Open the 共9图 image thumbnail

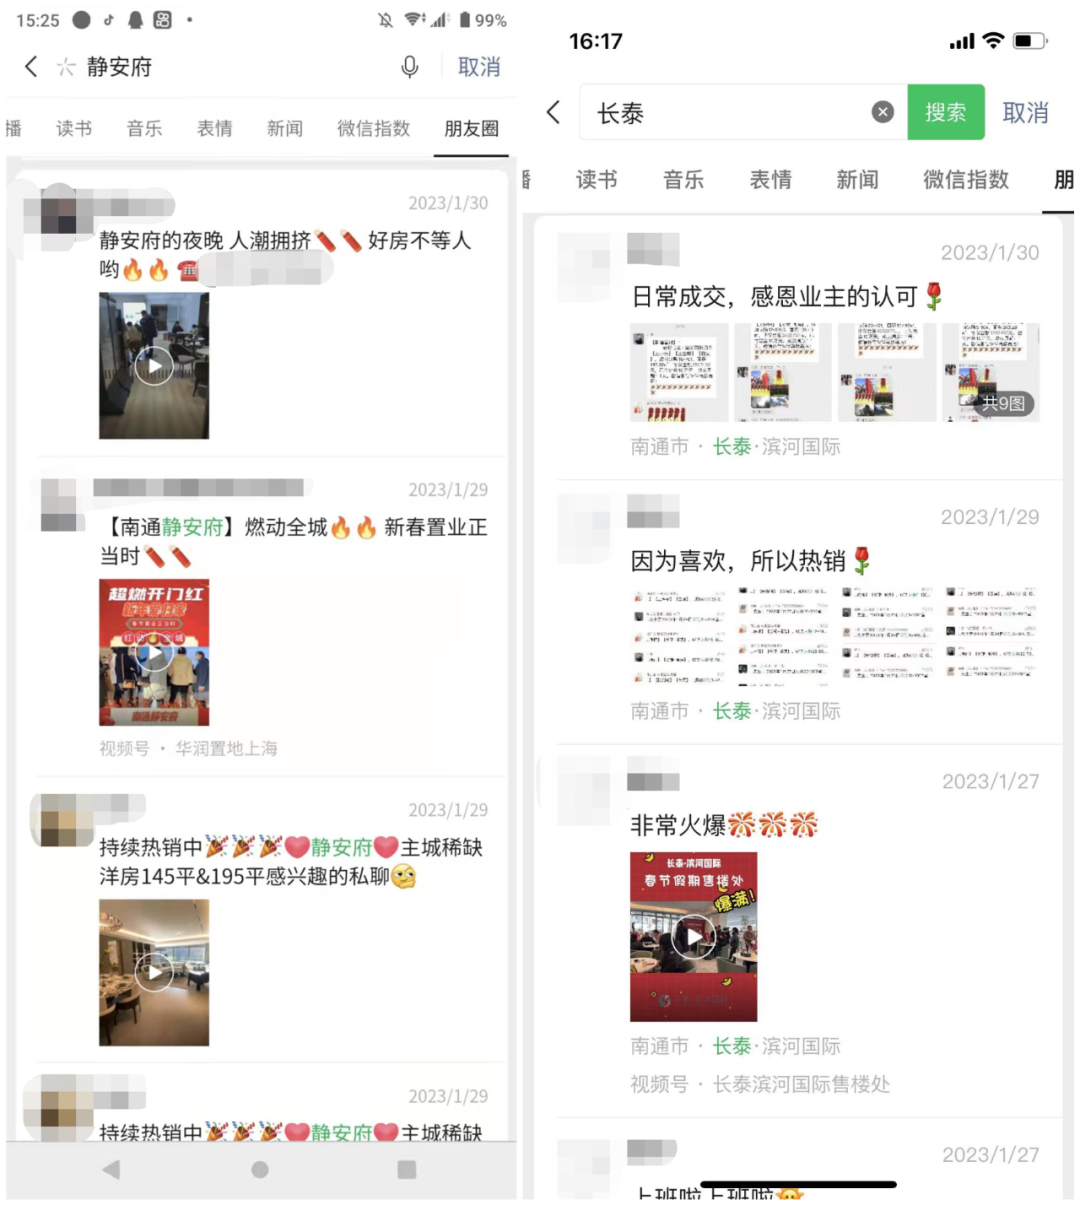[992, 372]
